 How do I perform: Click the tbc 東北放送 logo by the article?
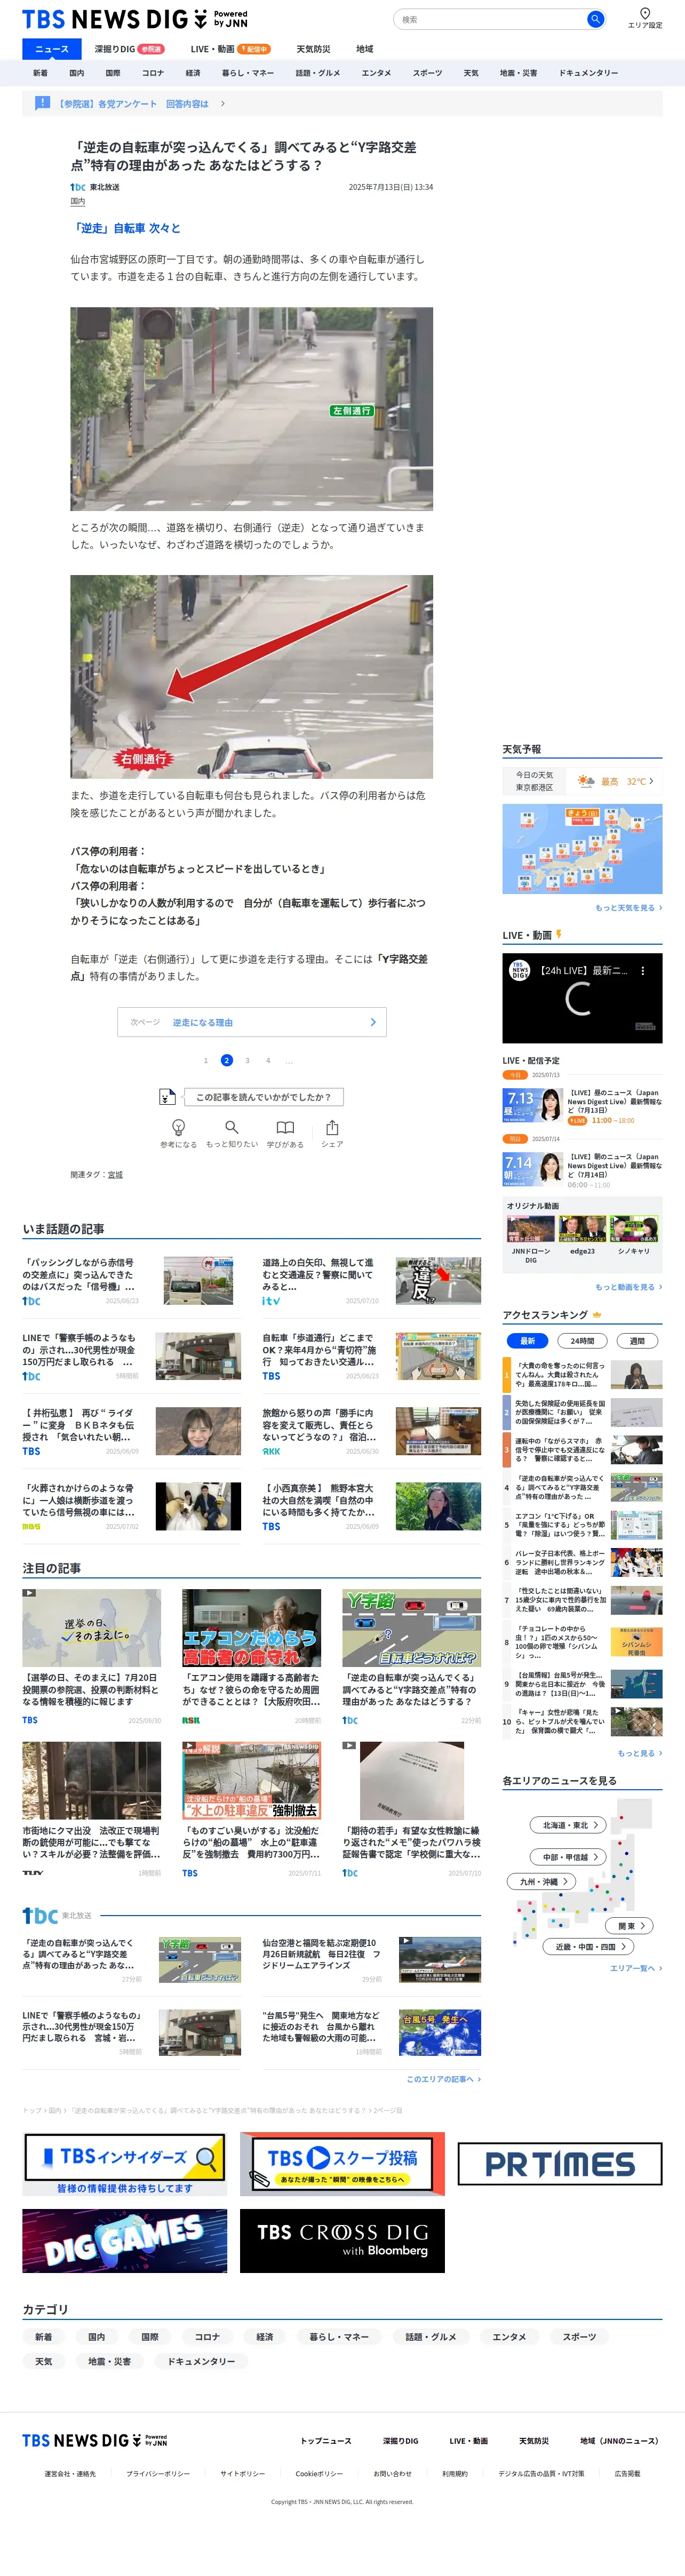click(78, 187)
